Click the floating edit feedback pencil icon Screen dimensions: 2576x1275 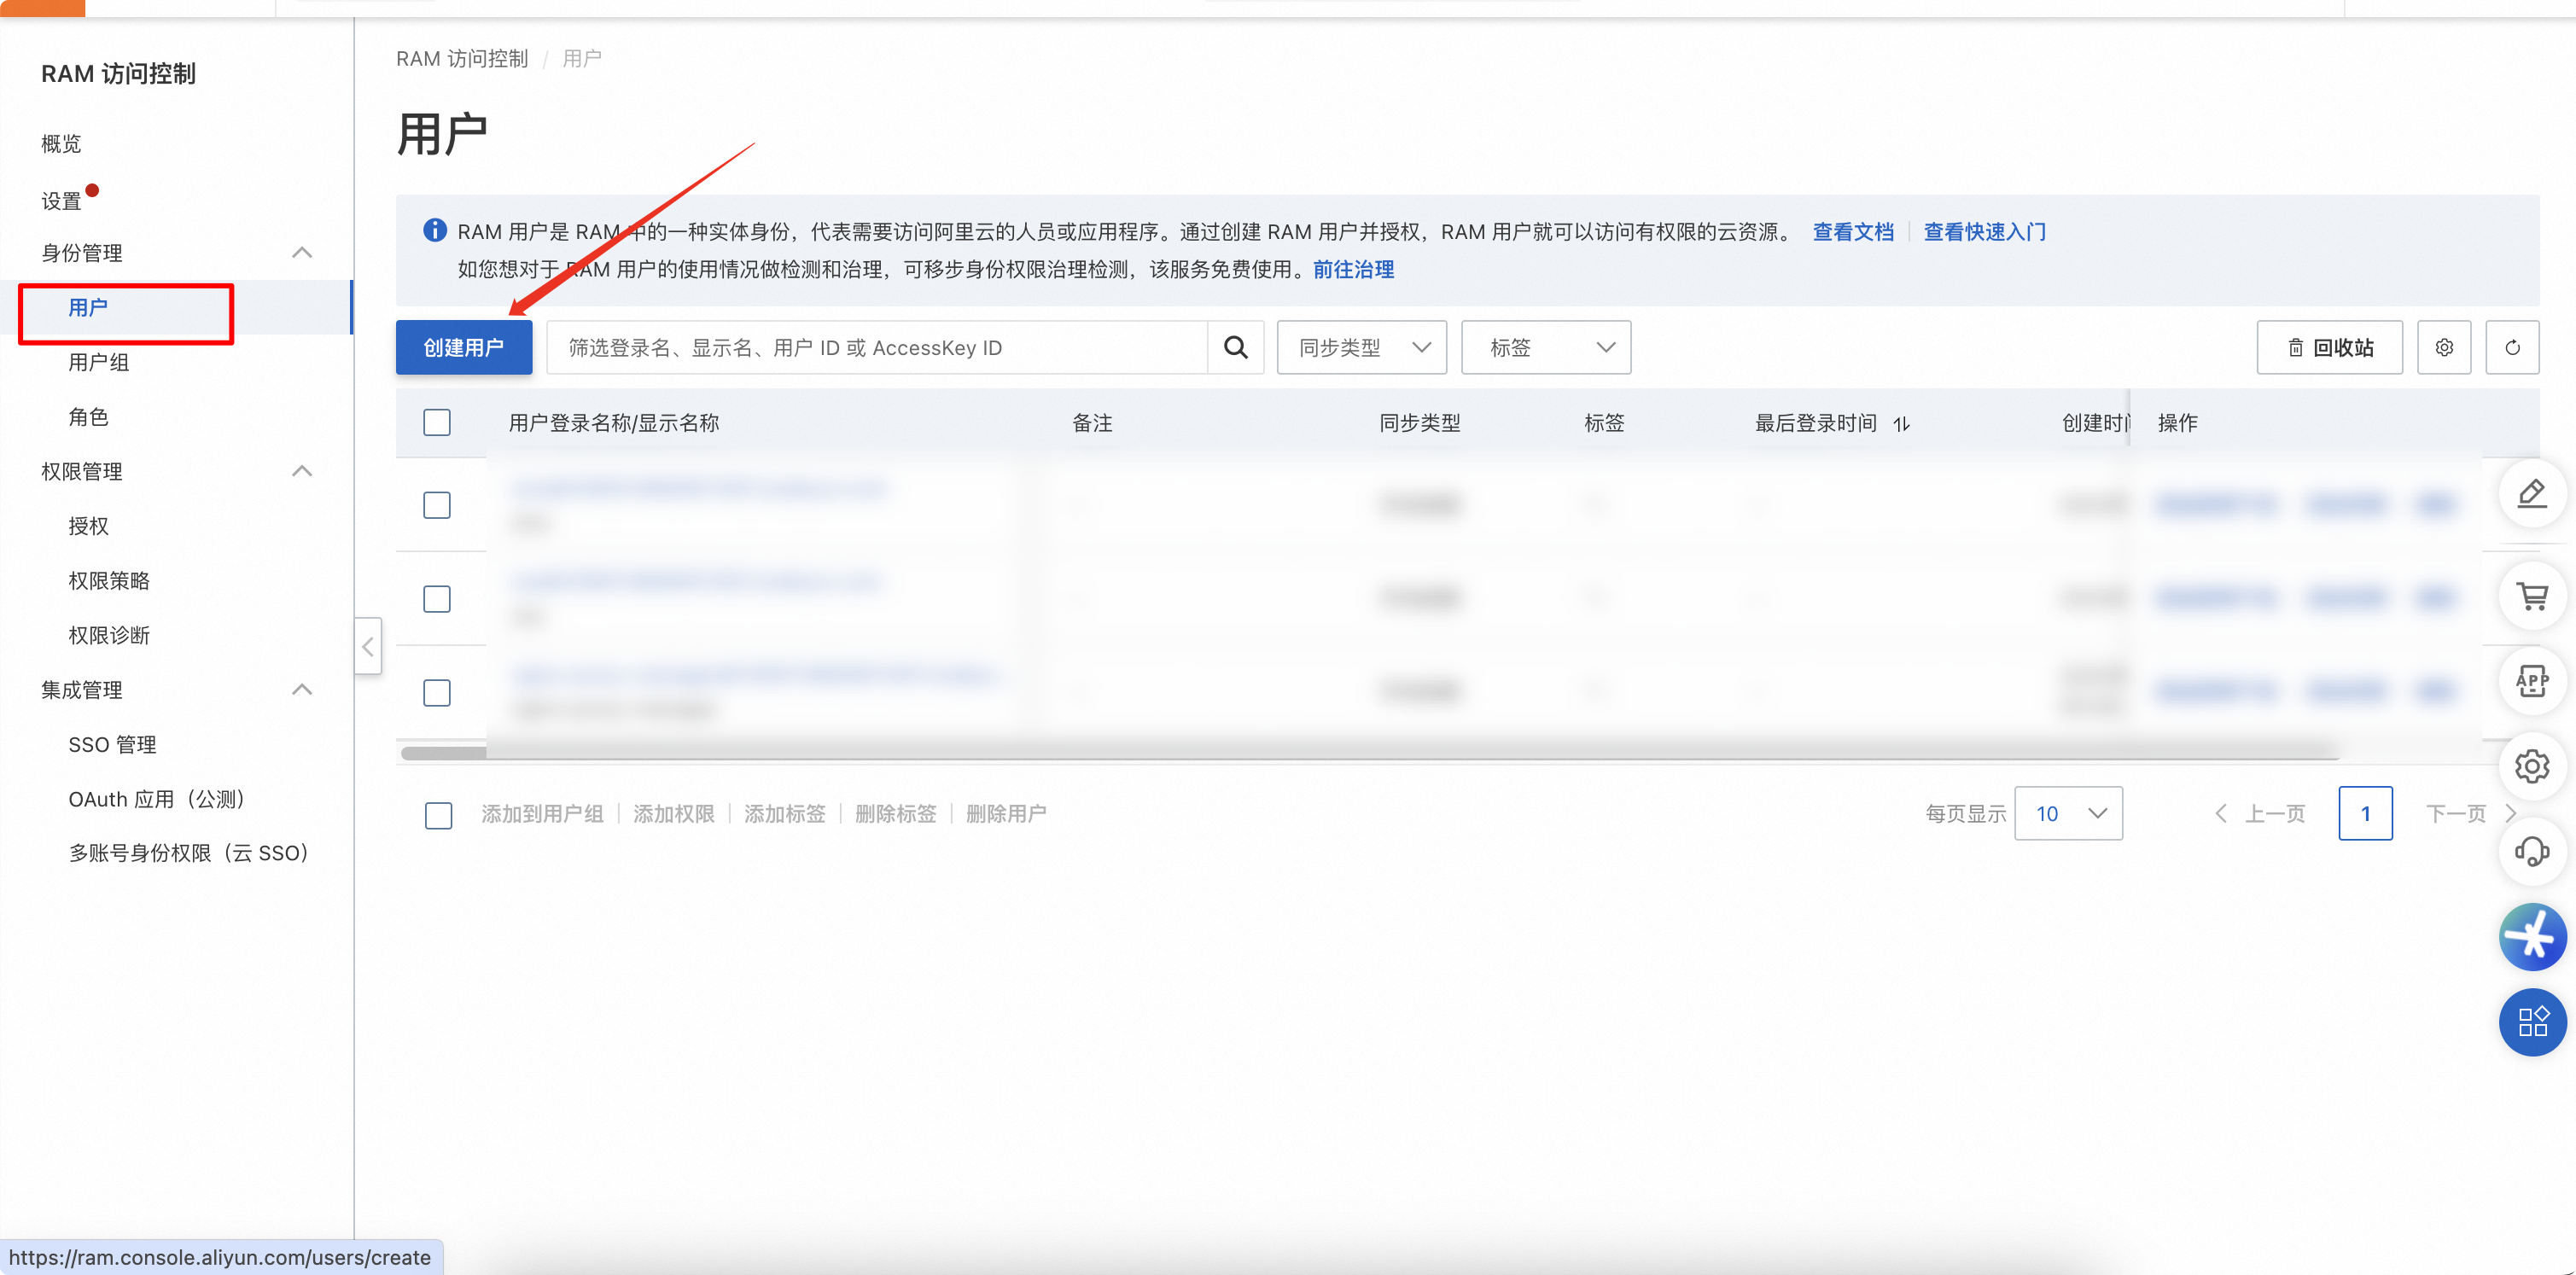[2532, 493]
